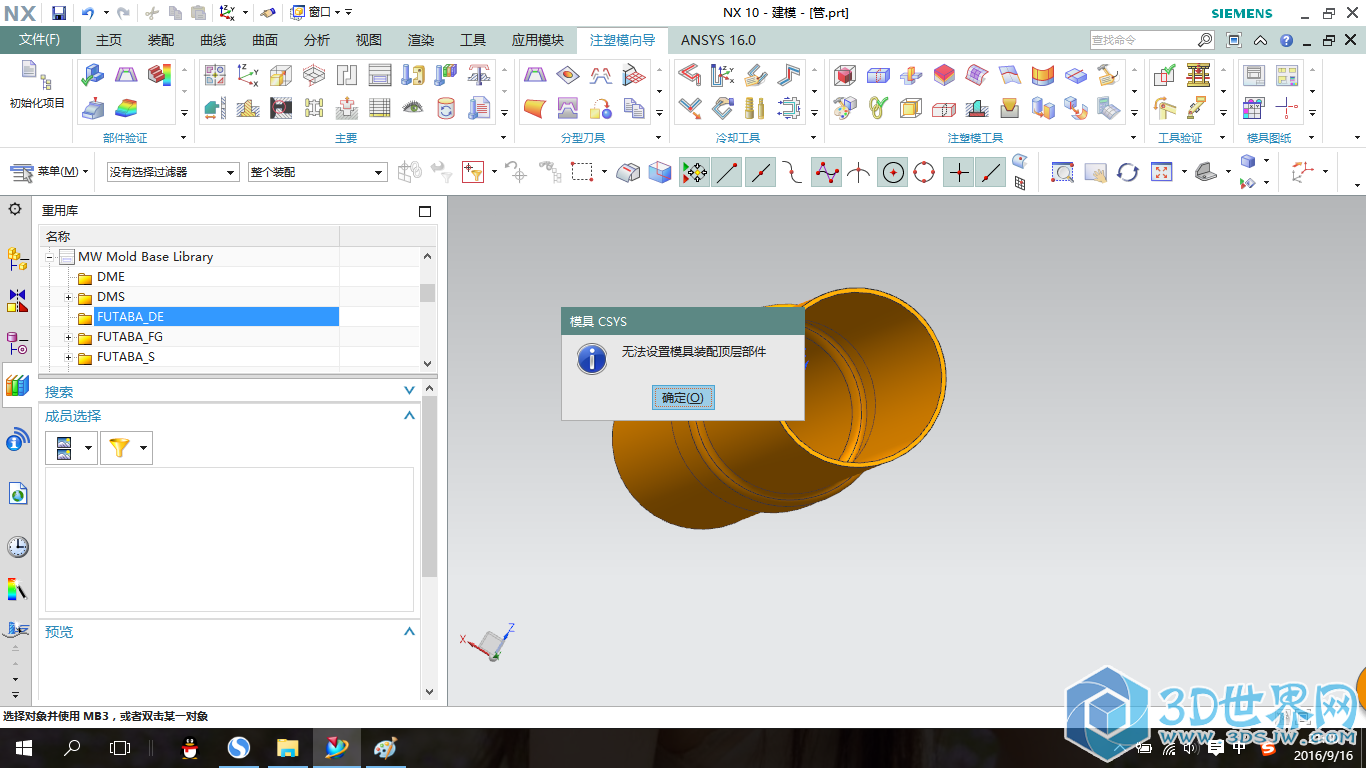Open the Windows Start button
1366x768 pixels.
(23, 748)
